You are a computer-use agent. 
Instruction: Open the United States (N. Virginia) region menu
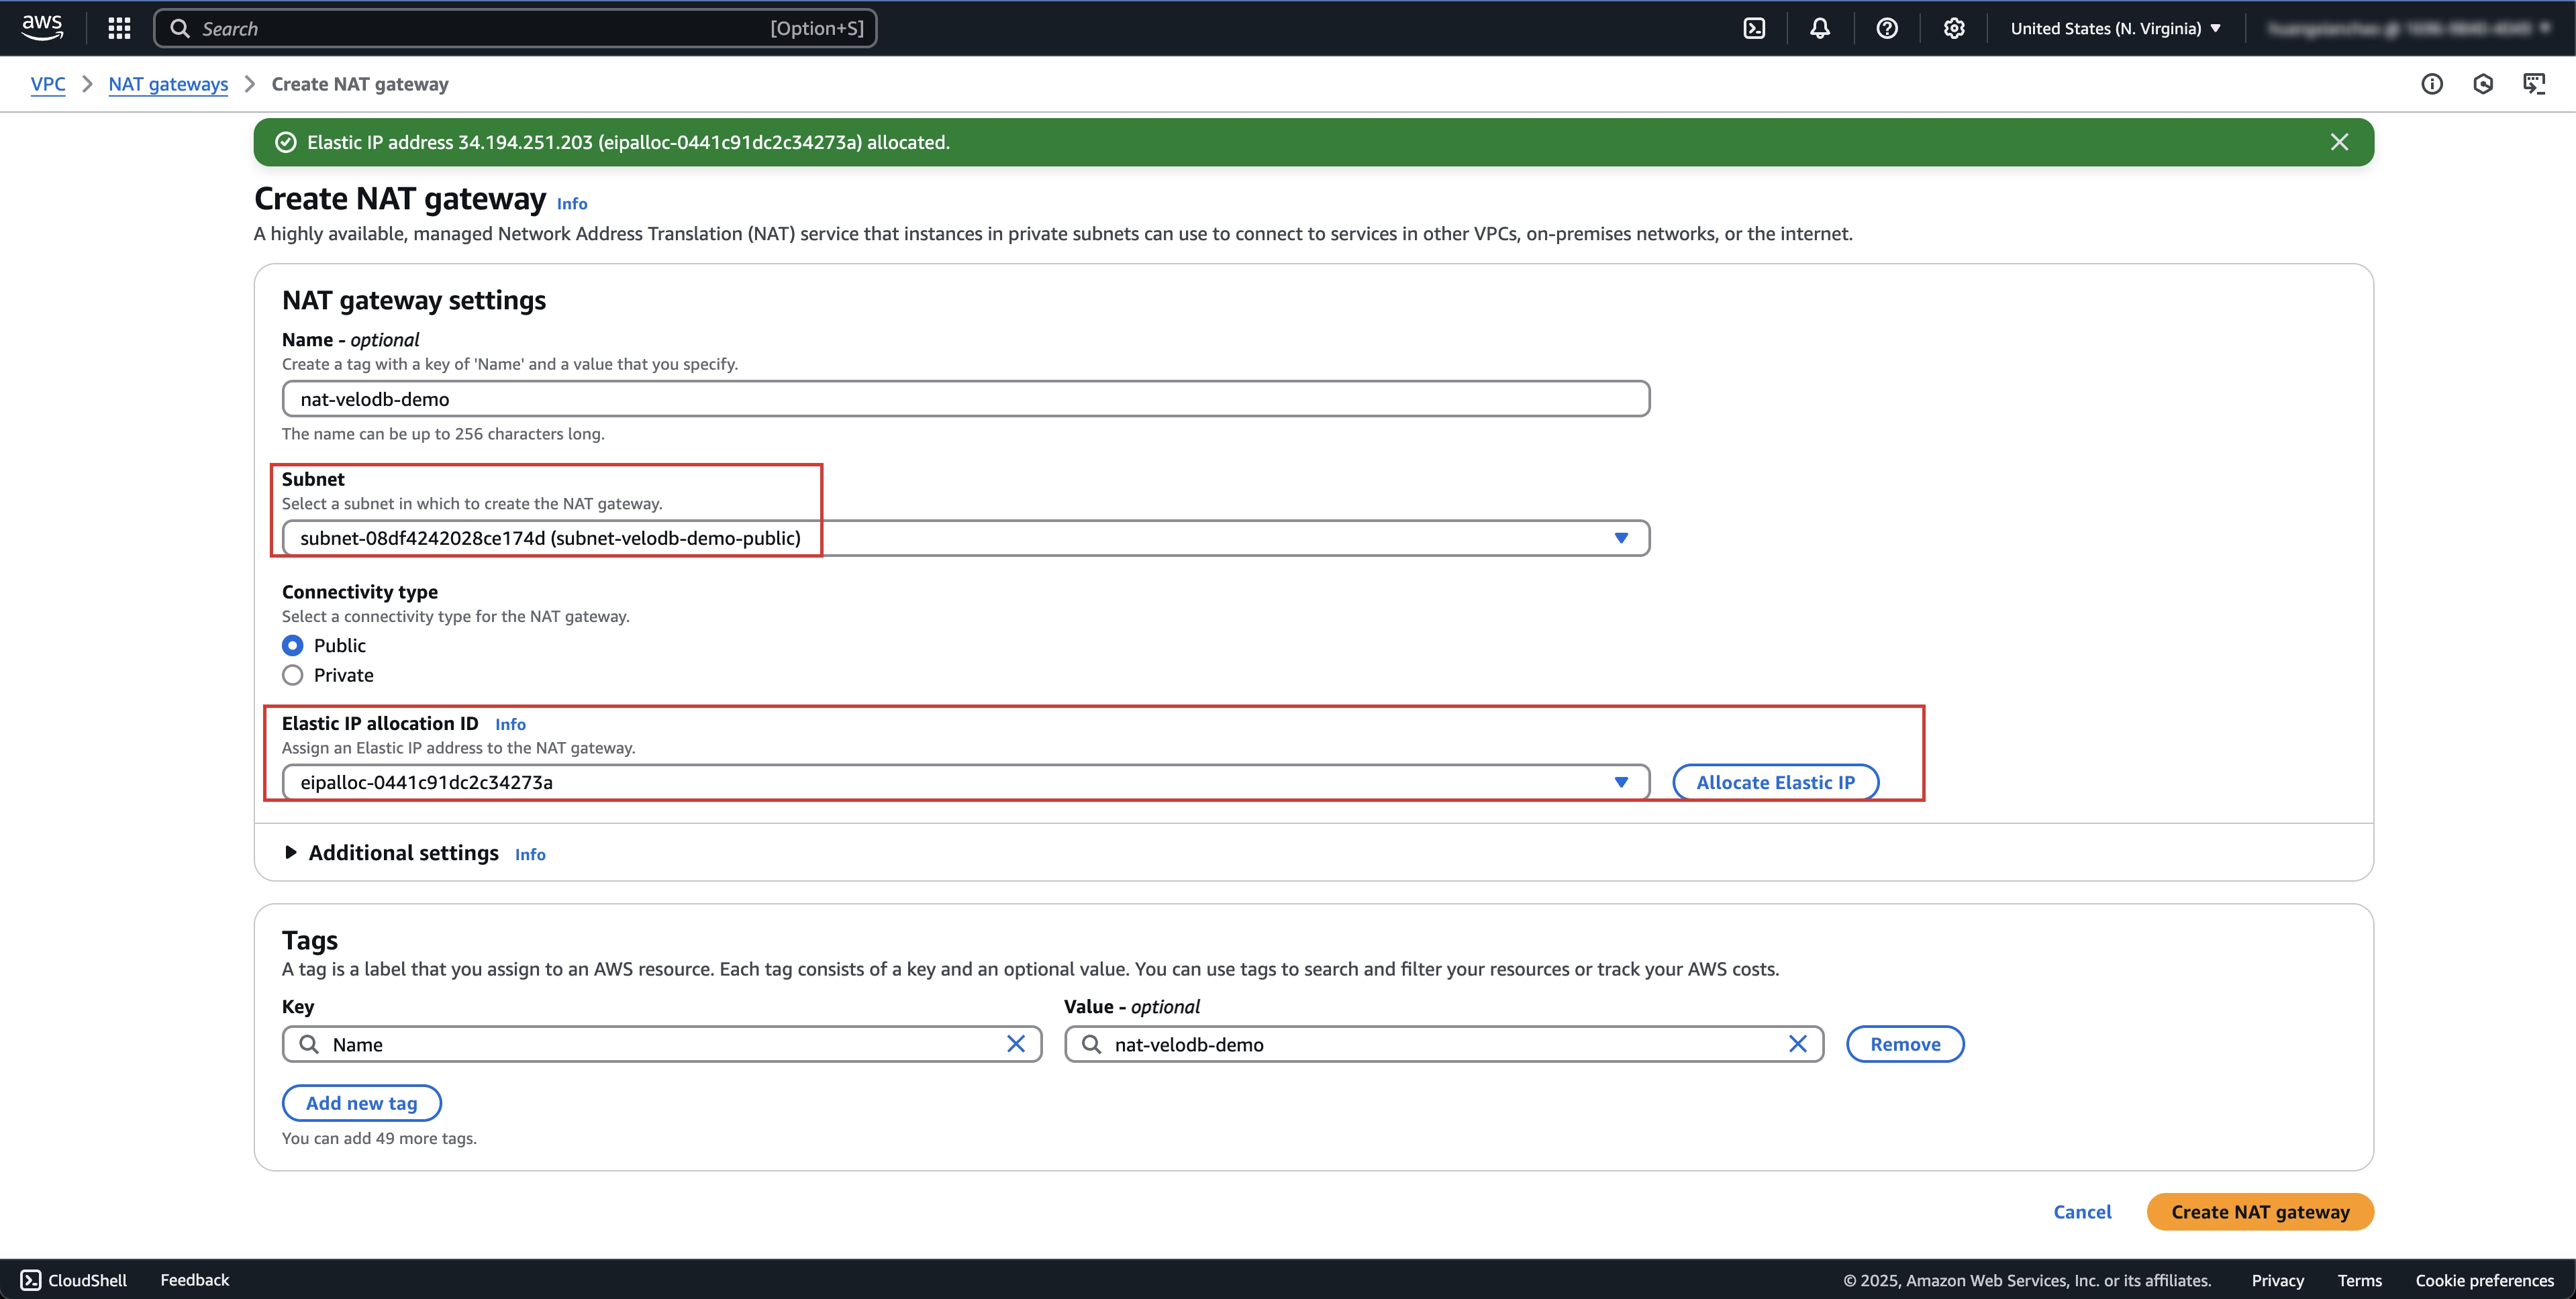pos(2116,28)
